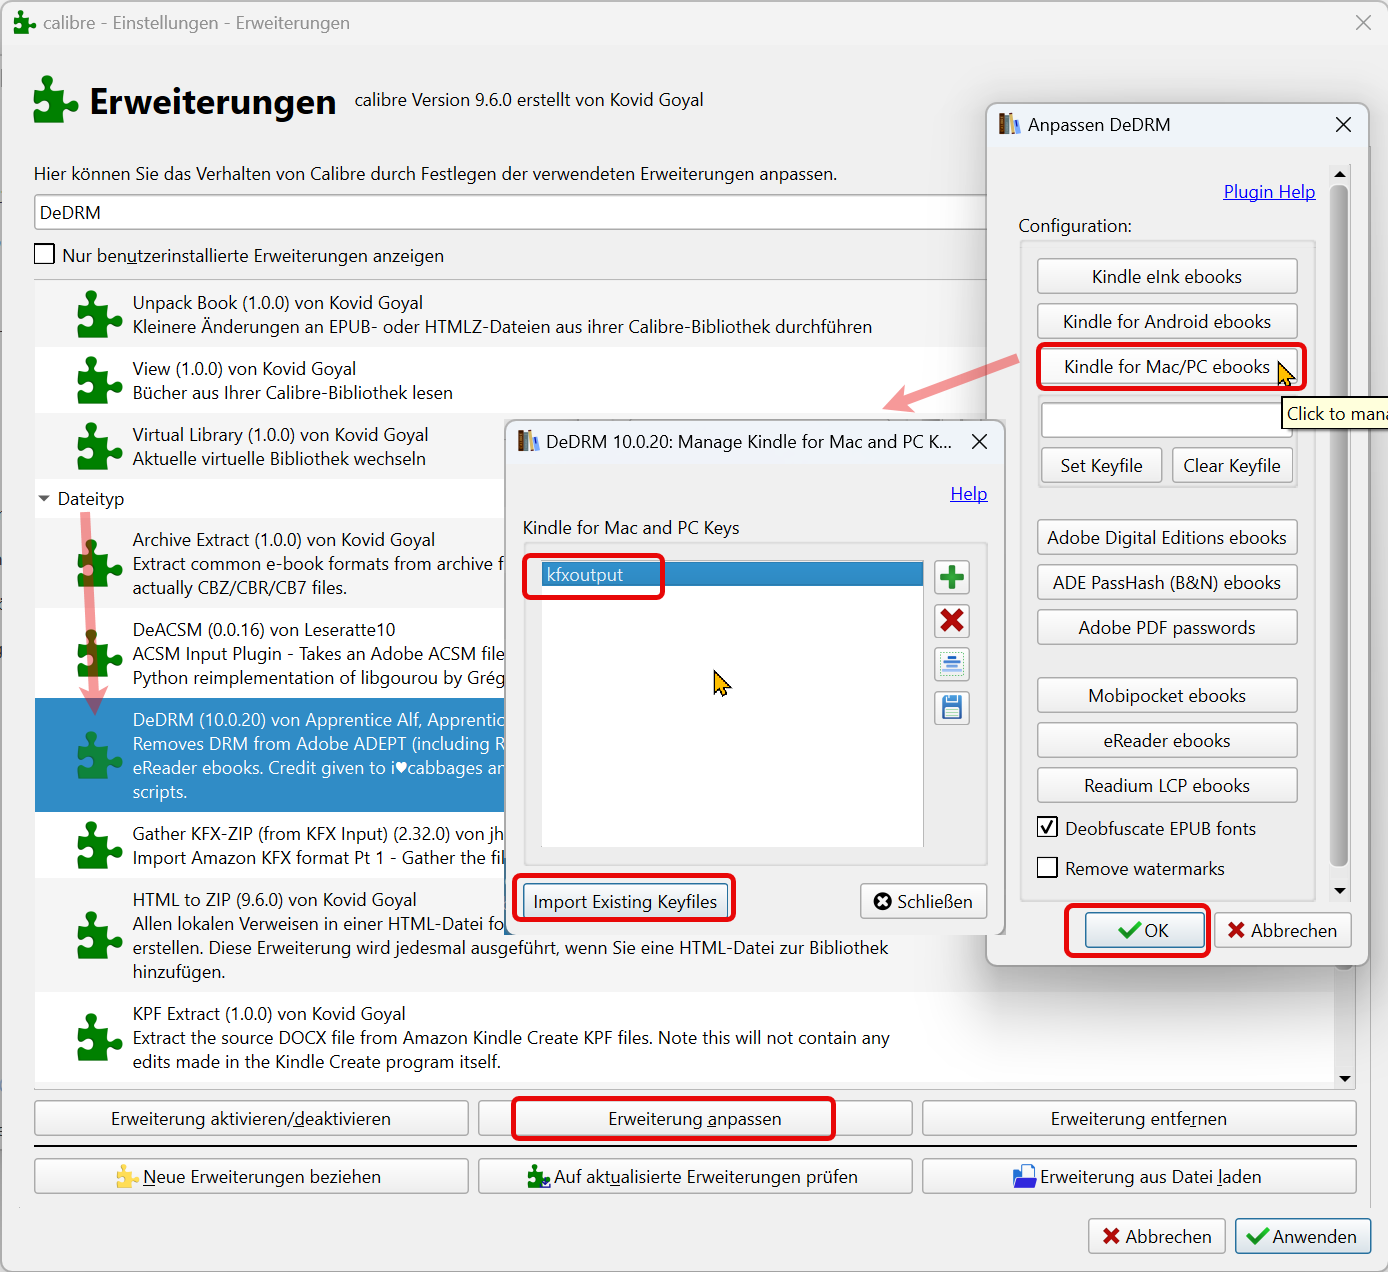Click Import Existing Keyfiles button
Viewport: 1388px width, 1272px height.
625,901
